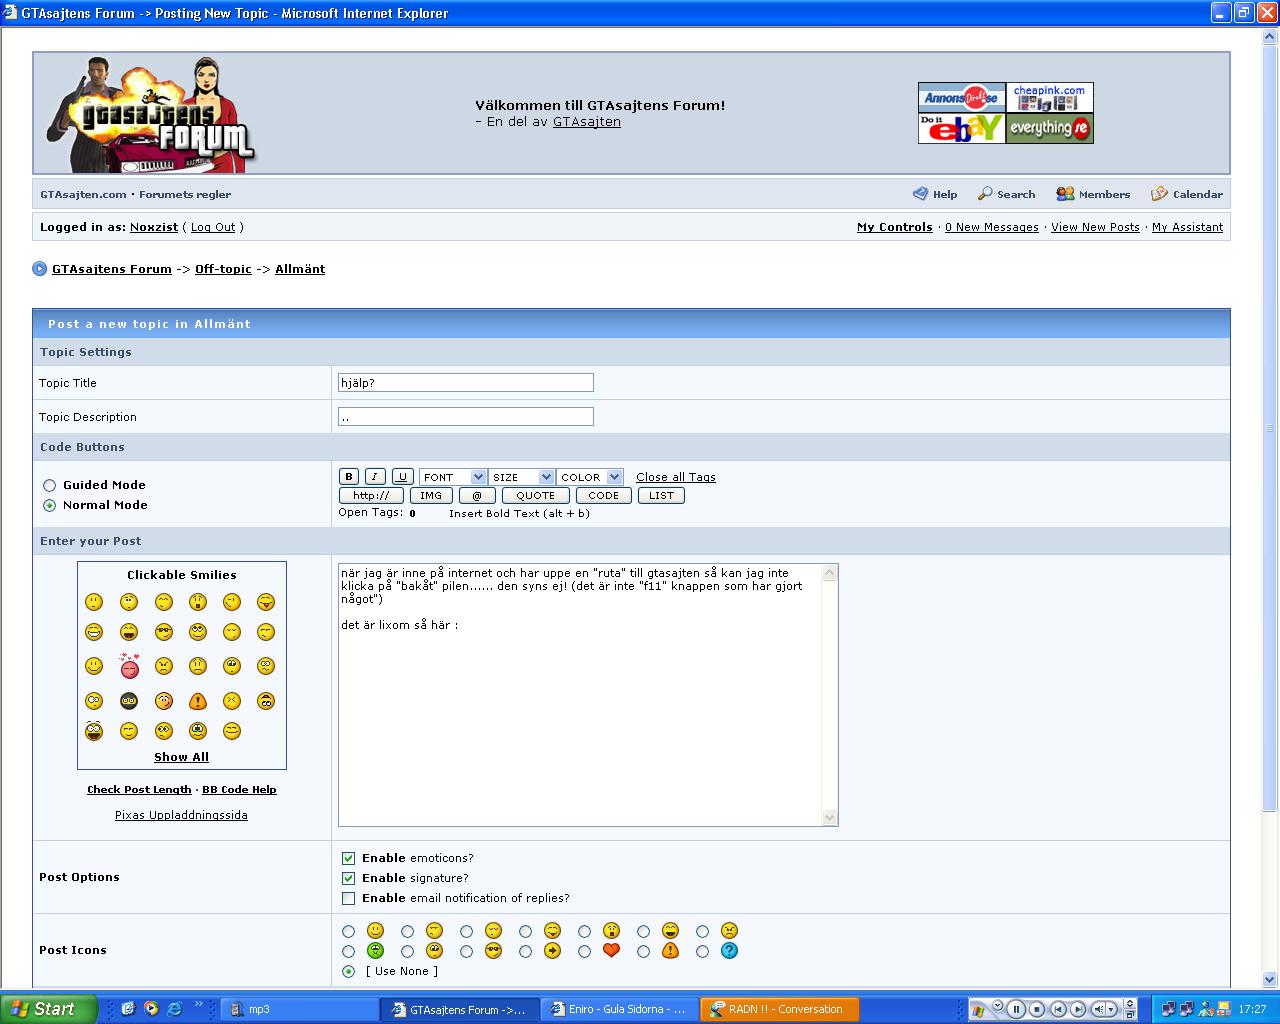Click Show All smilies link
Image resolution: width=1280 pixels, height=1024 pixels.
tap(181, 757)
